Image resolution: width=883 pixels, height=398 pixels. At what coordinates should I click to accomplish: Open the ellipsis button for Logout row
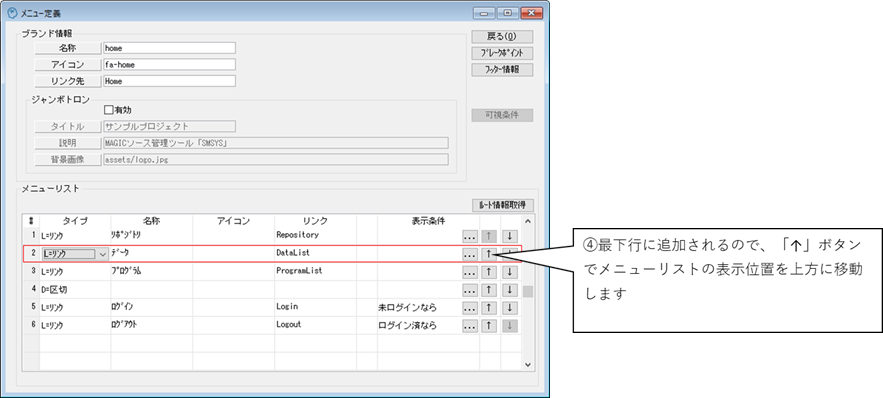(469, 326)
